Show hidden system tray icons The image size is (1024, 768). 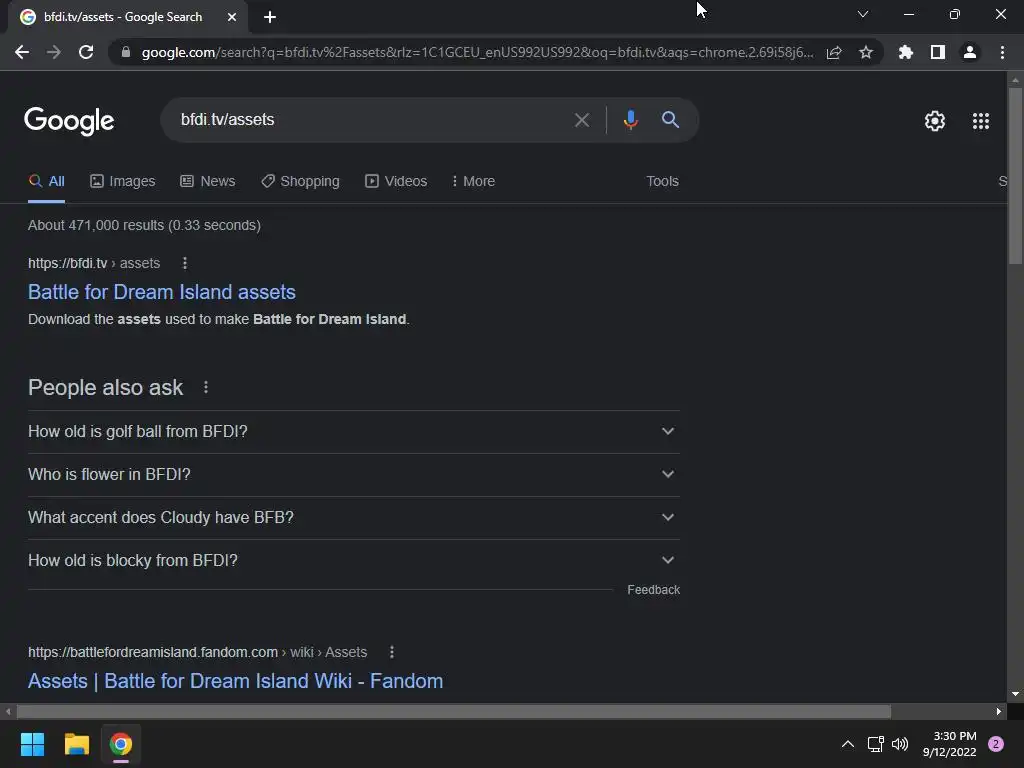pyautogui.click(x=848, y=744)
